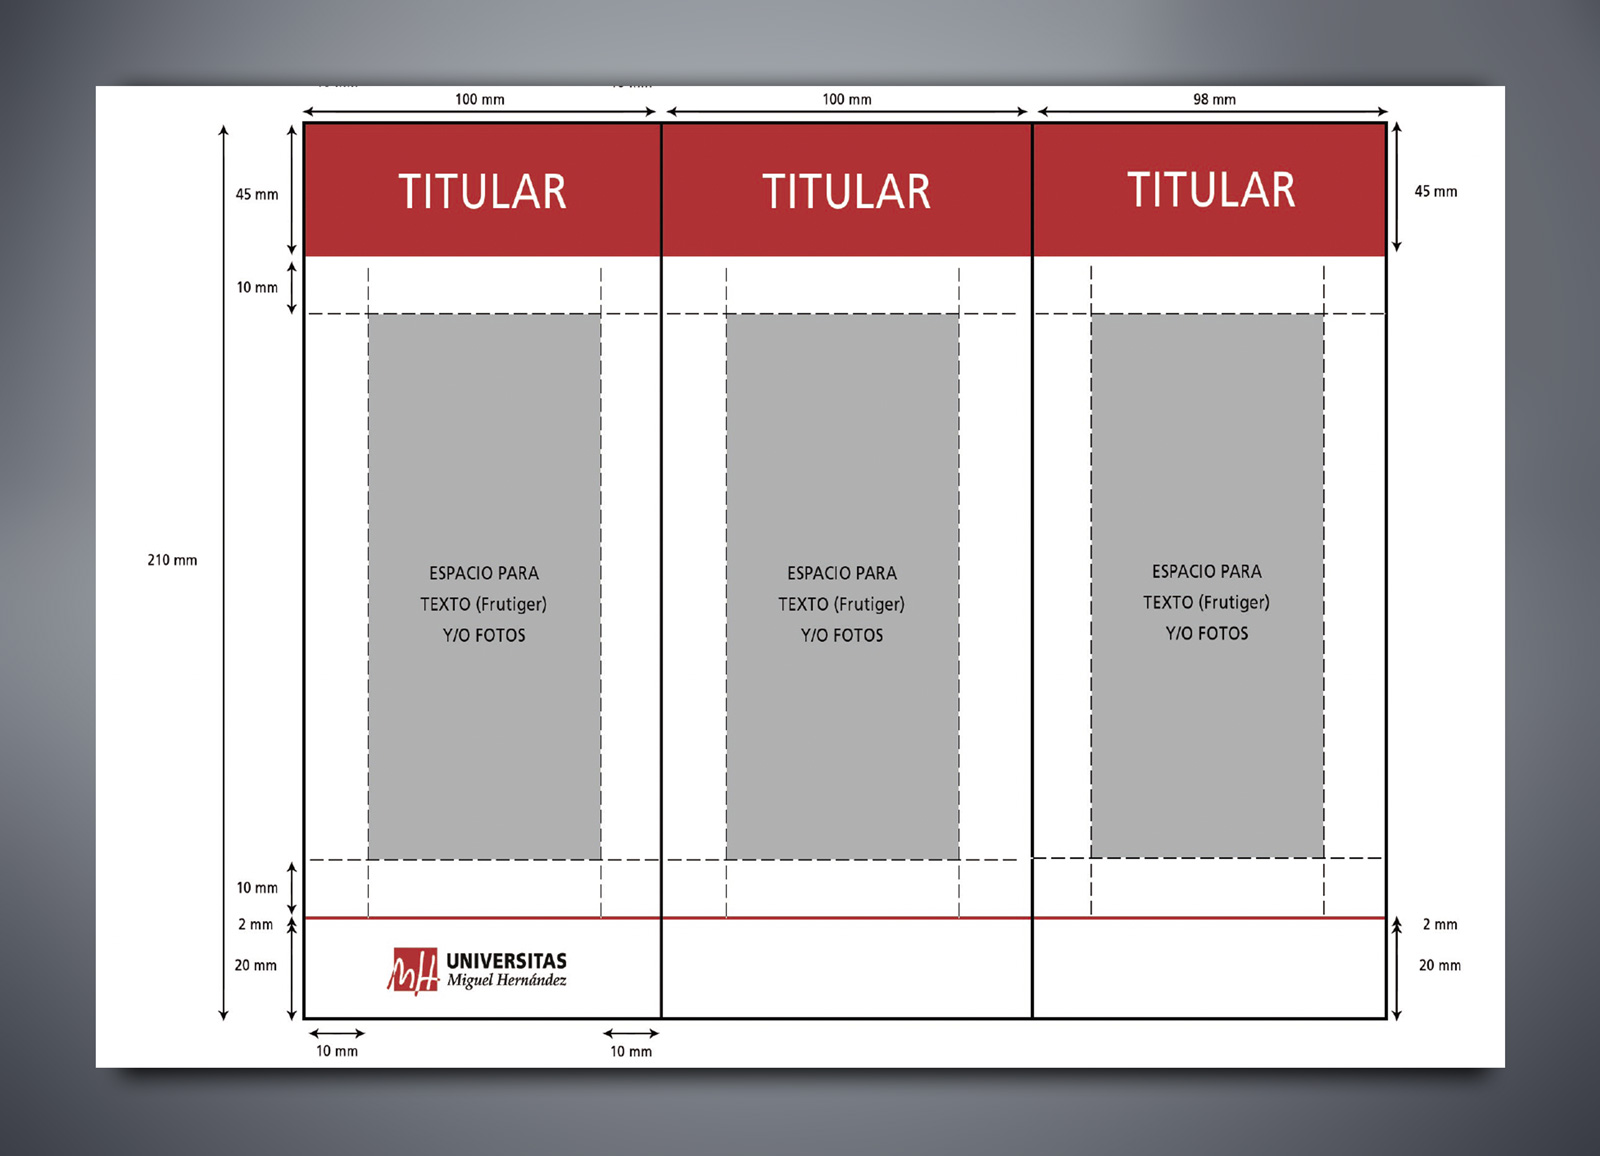Click the red MH emblem in the logo
This screenshot has width=1600, height=1156.
click(413, 971)
